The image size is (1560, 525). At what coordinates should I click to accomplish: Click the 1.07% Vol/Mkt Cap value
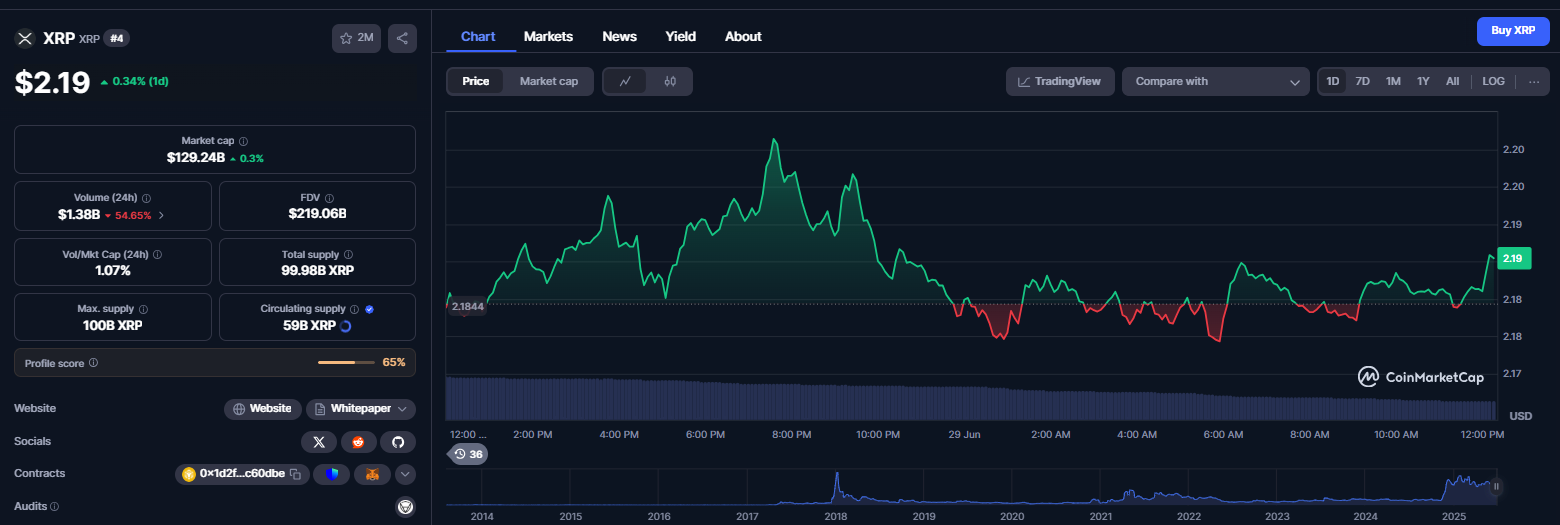tap(113, 270)
